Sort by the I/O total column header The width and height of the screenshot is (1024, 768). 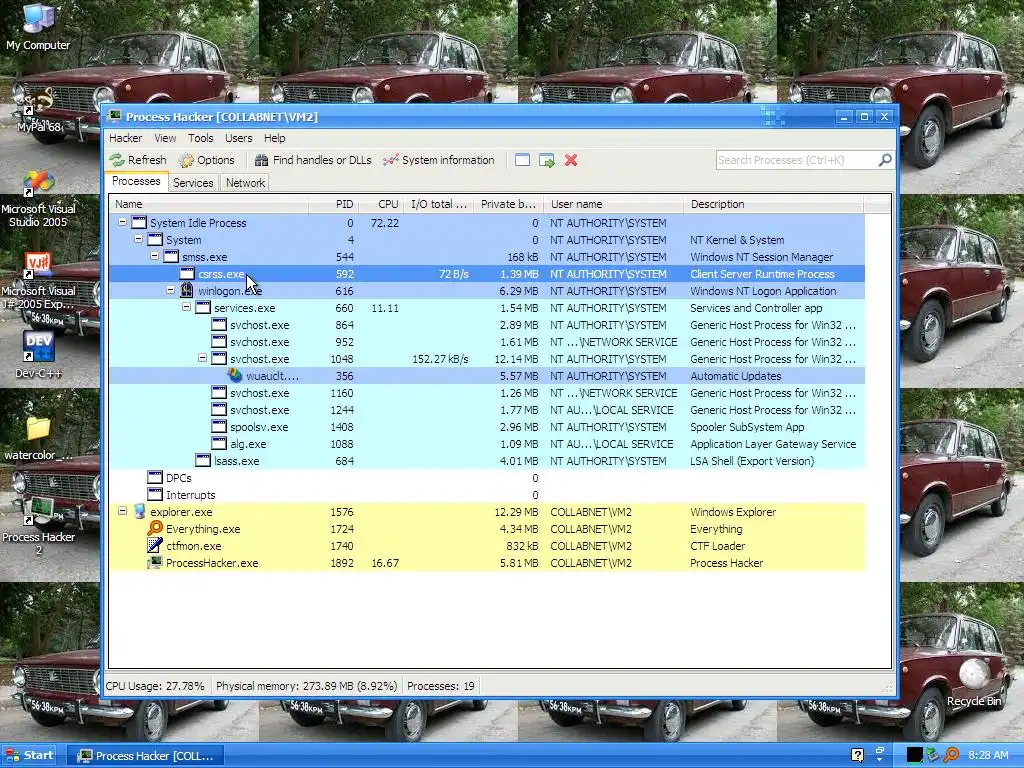pyautogui.click(x=439, y=204)
